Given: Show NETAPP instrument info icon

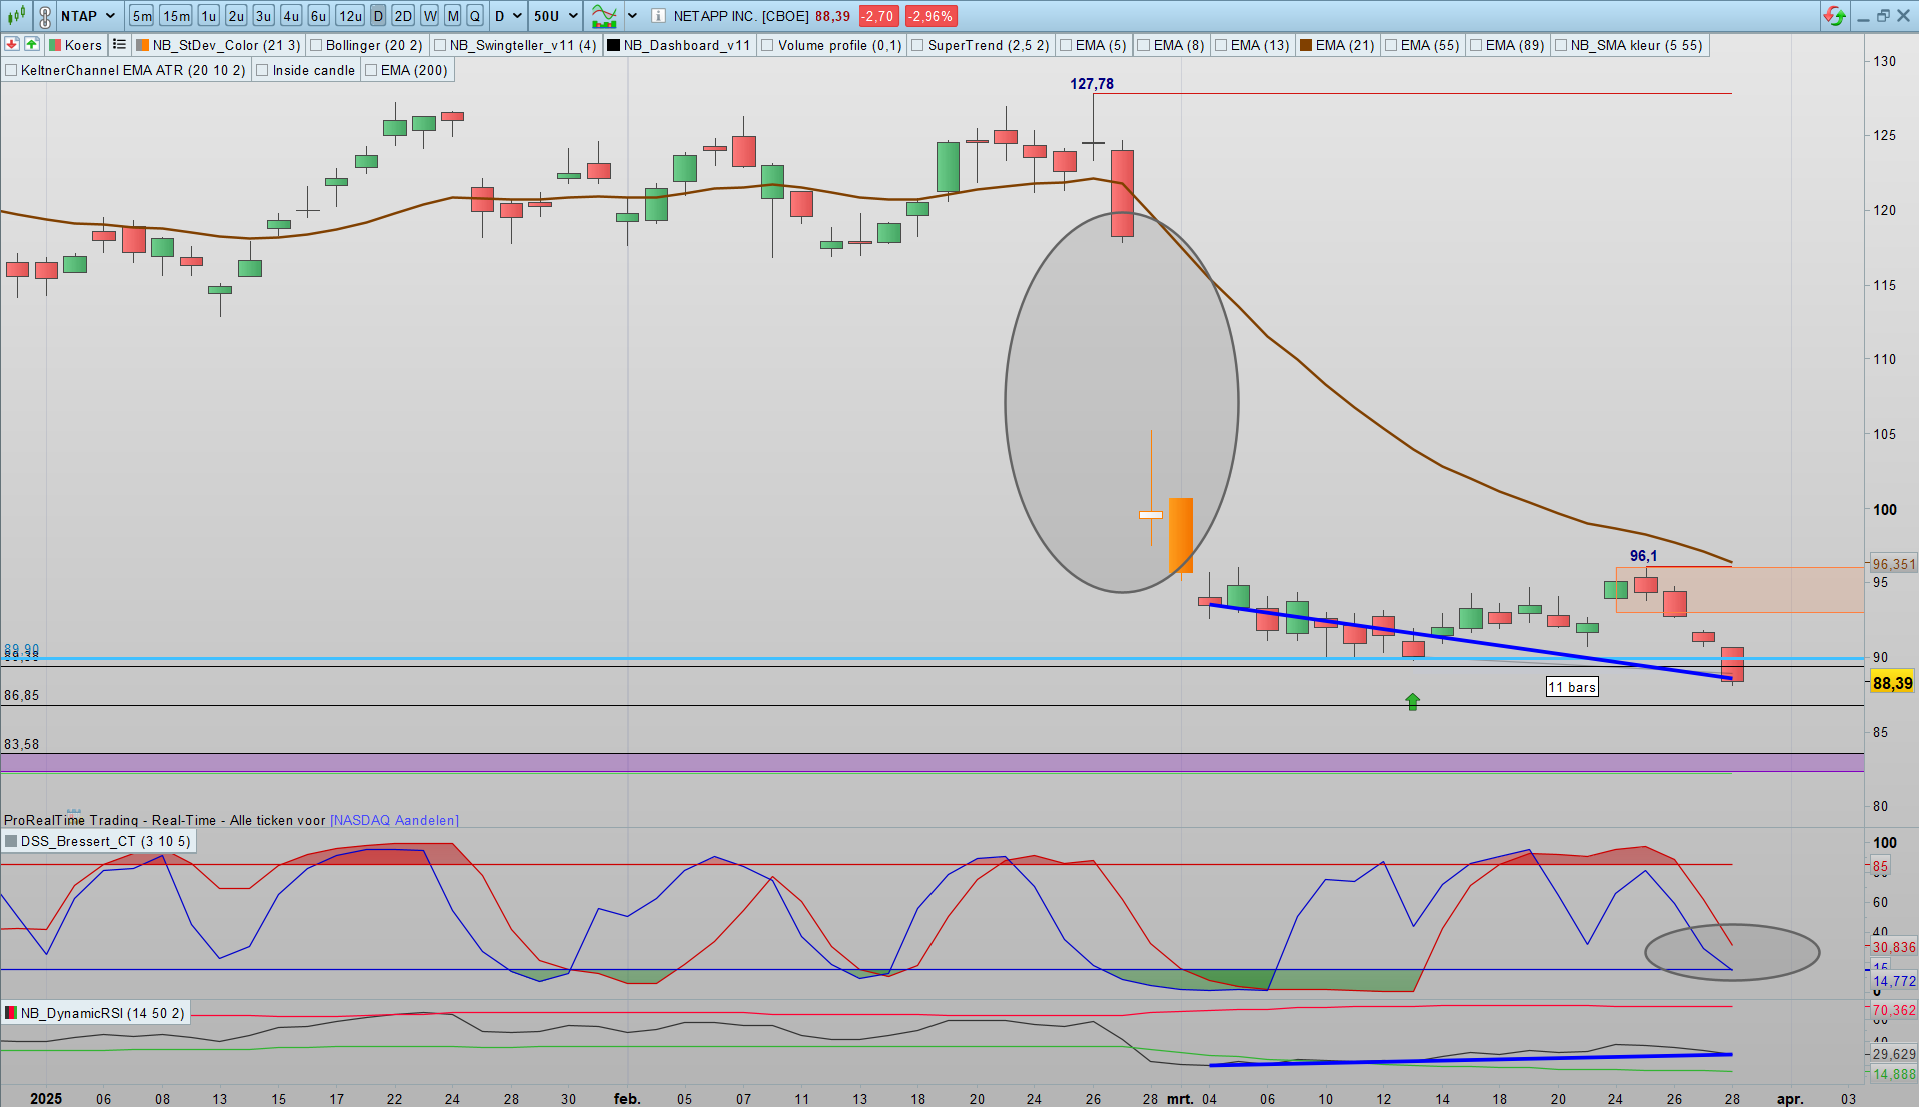Looking at the screenshot, I should 658,16.
